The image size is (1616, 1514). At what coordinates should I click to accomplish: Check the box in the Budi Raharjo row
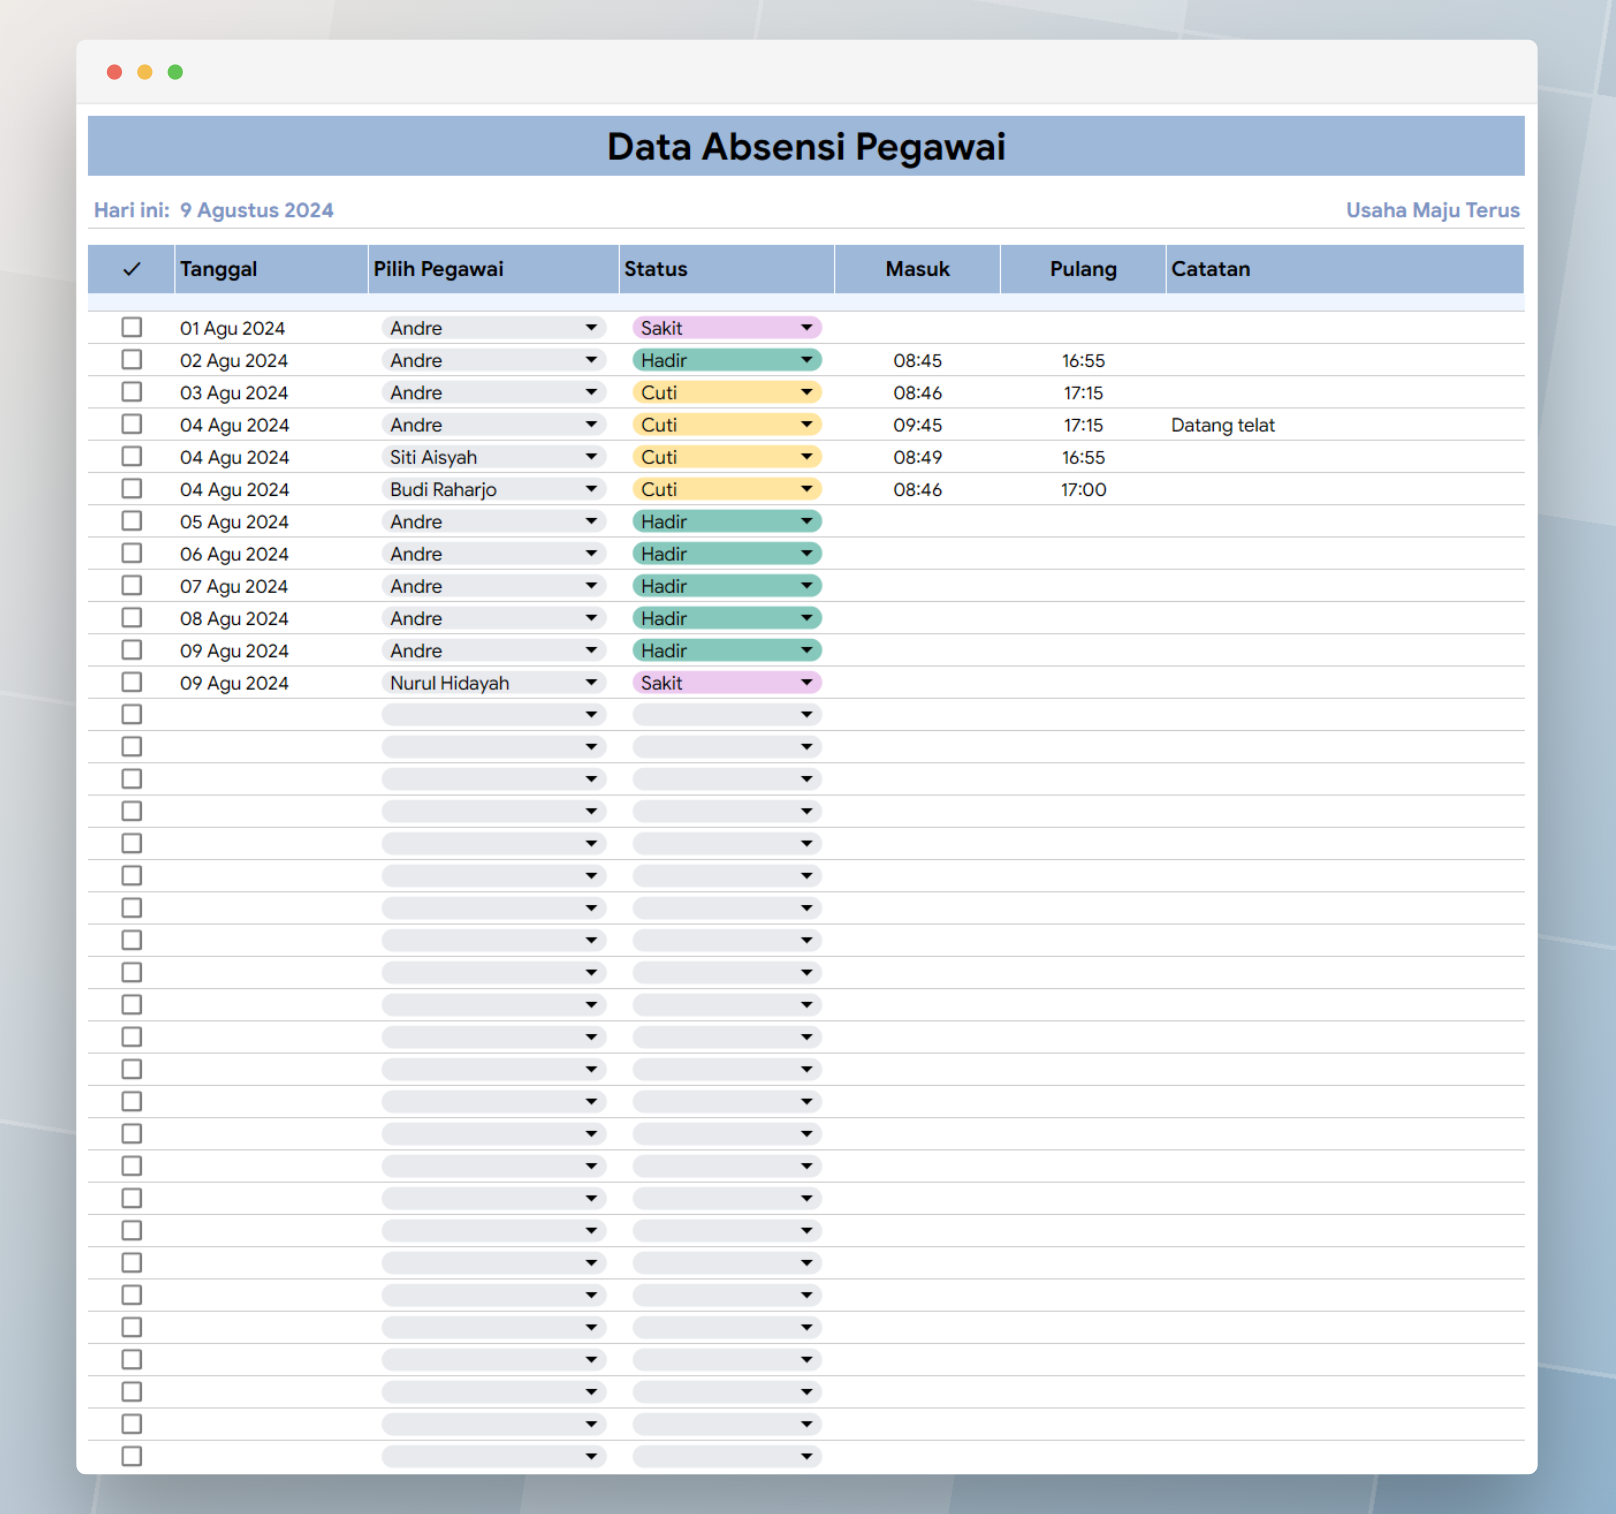coord(131,488)
